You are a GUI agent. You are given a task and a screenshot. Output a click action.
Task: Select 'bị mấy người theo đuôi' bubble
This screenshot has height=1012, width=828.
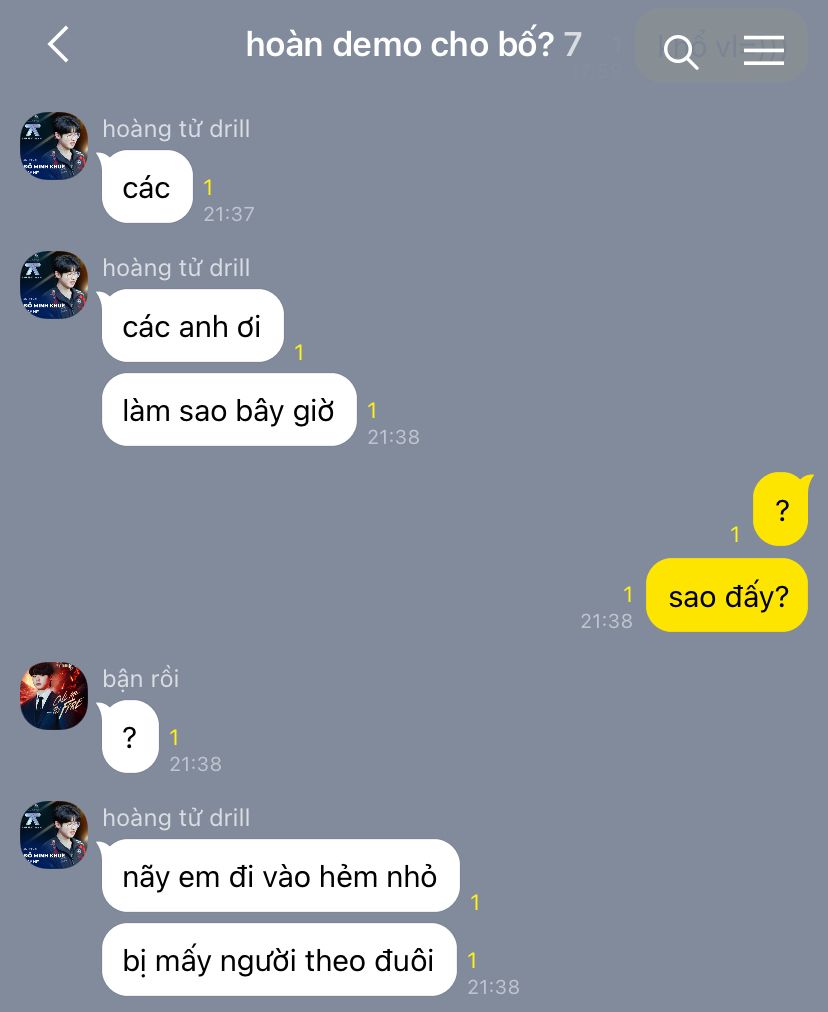(x=279, y=960)
